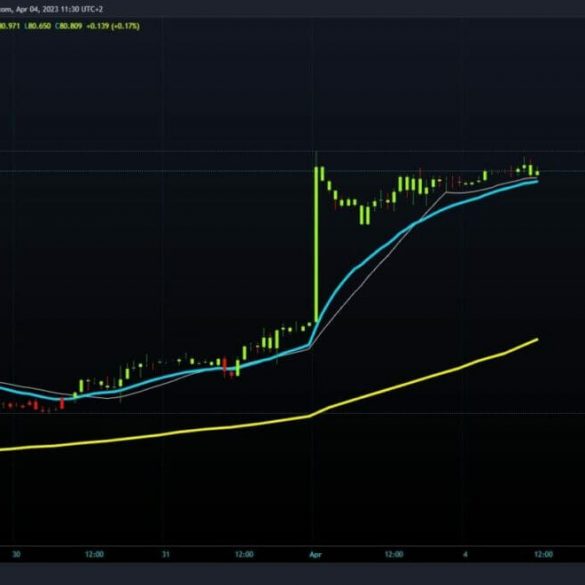The height and width of the screenshot is (585, 585).
Task: Select the tall green candle at Apr open
Action: click(316, 244)
